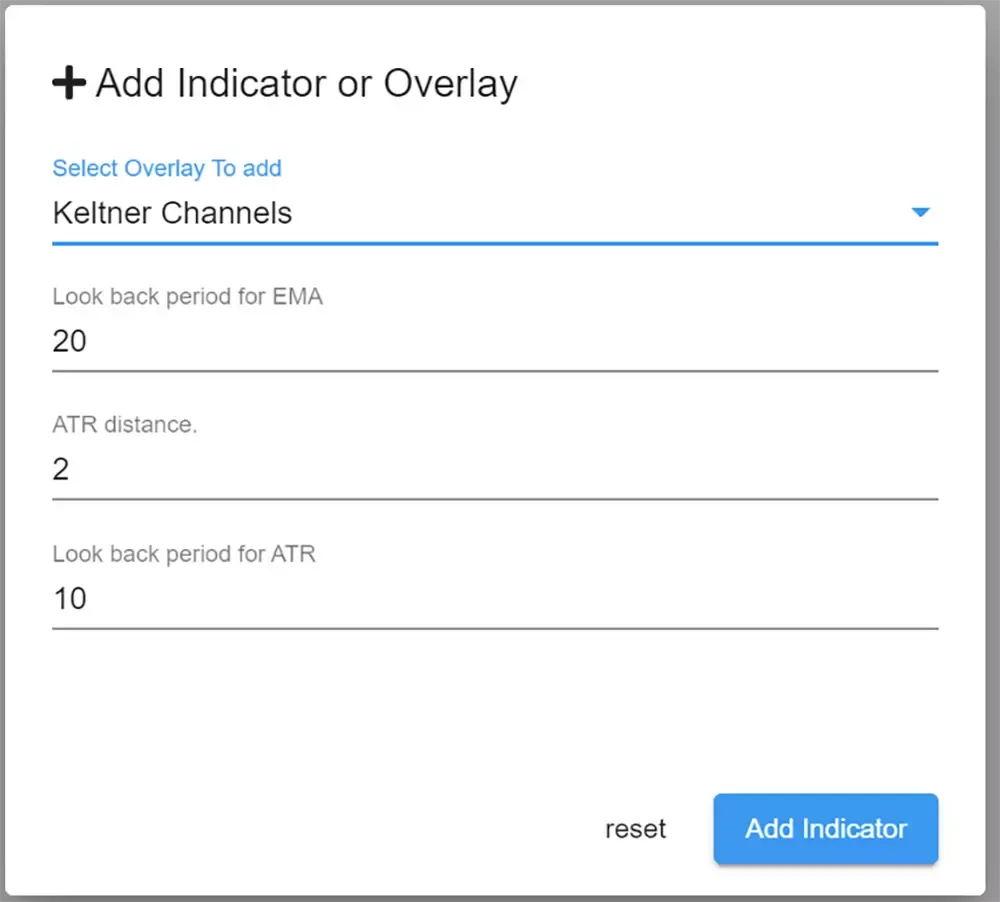
Task: Click the 'ATR distance.' label
Action: [x=125, y=425]
